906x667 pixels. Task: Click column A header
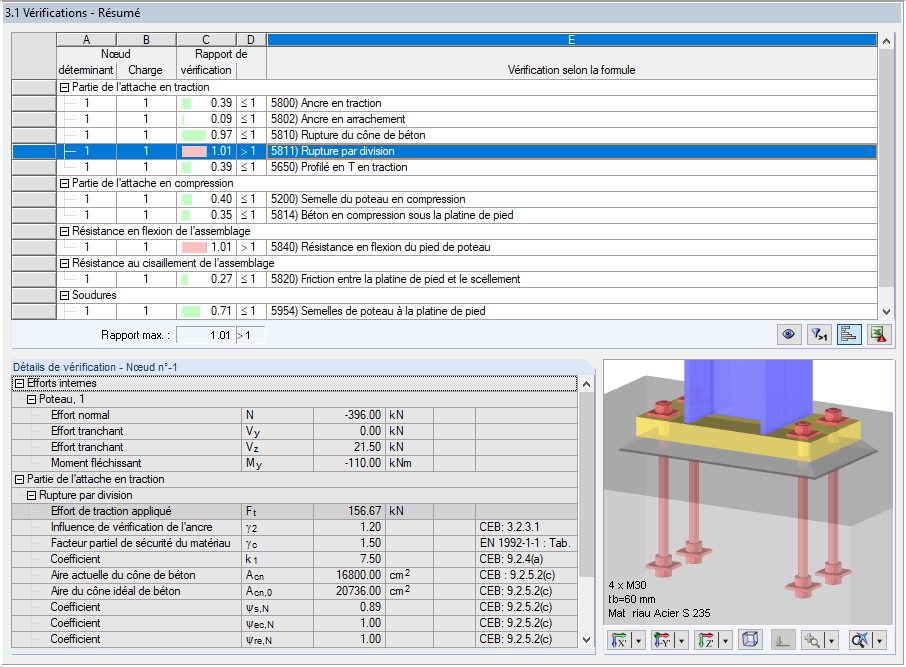click(86, 39)
